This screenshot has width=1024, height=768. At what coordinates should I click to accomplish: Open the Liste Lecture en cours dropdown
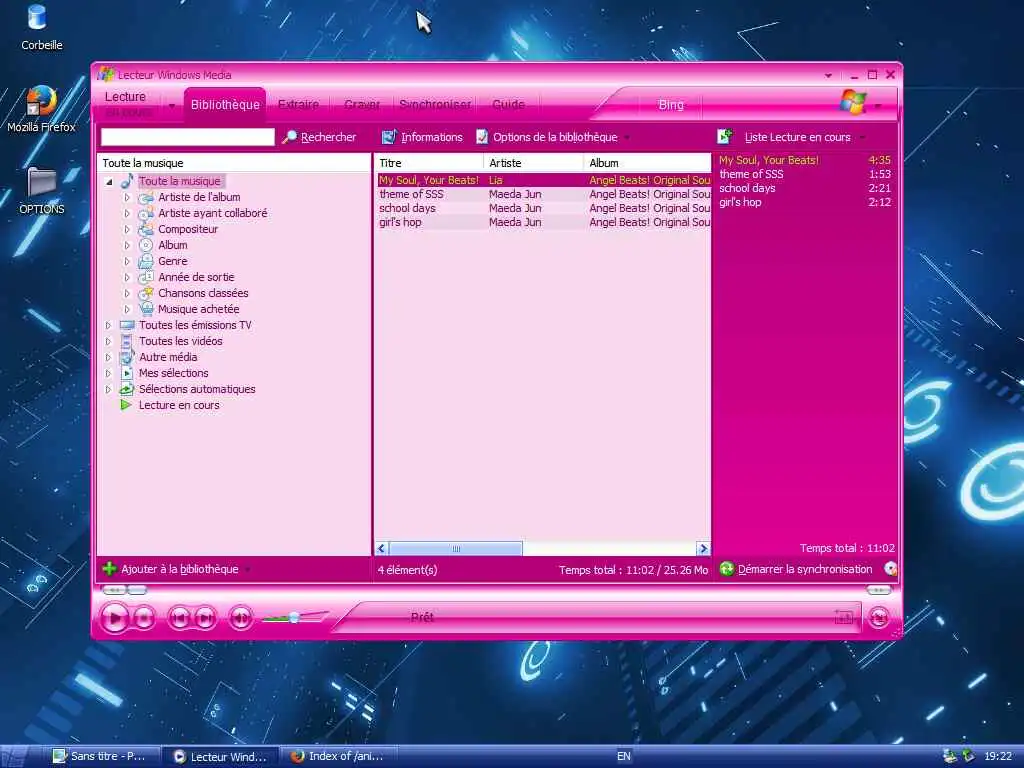[x=805, y=137]
